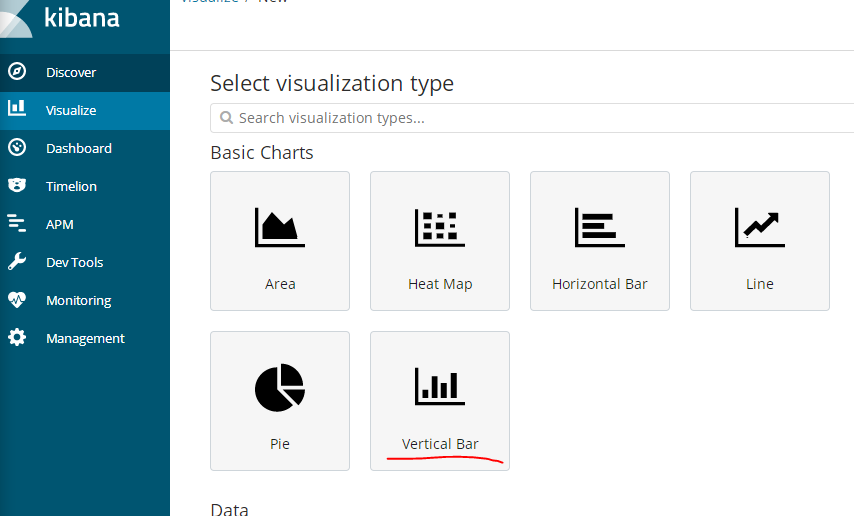Choose the Horizontal Bar label
854x516 pixels.
pos(600,284)
